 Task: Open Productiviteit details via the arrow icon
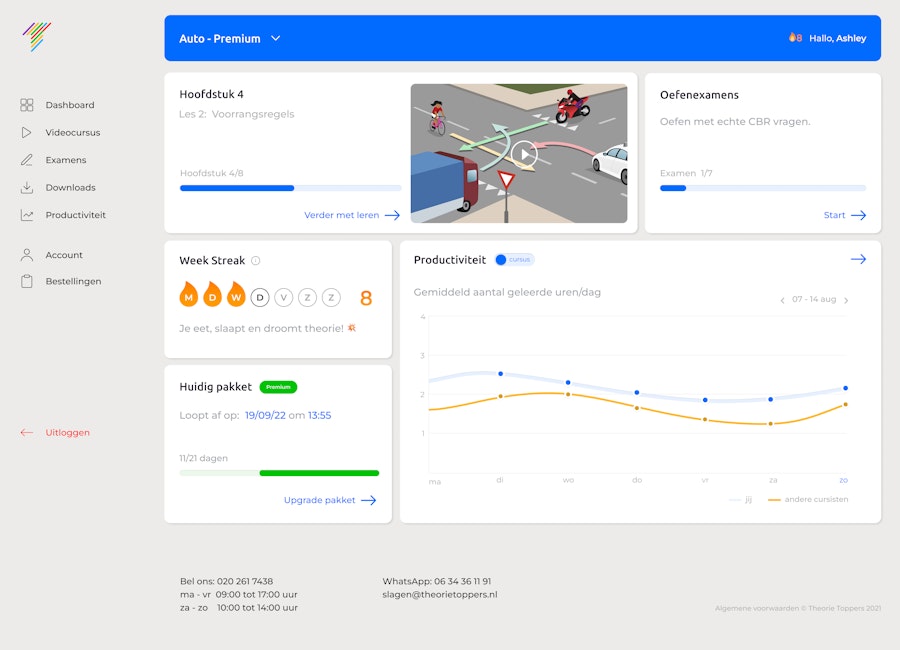click(x=858, y=258)
